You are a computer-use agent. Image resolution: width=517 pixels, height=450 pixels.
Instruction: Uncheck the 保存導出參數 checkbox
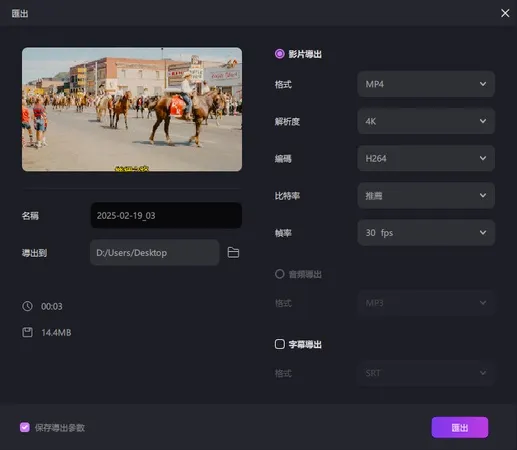click(x=25, y=427)
